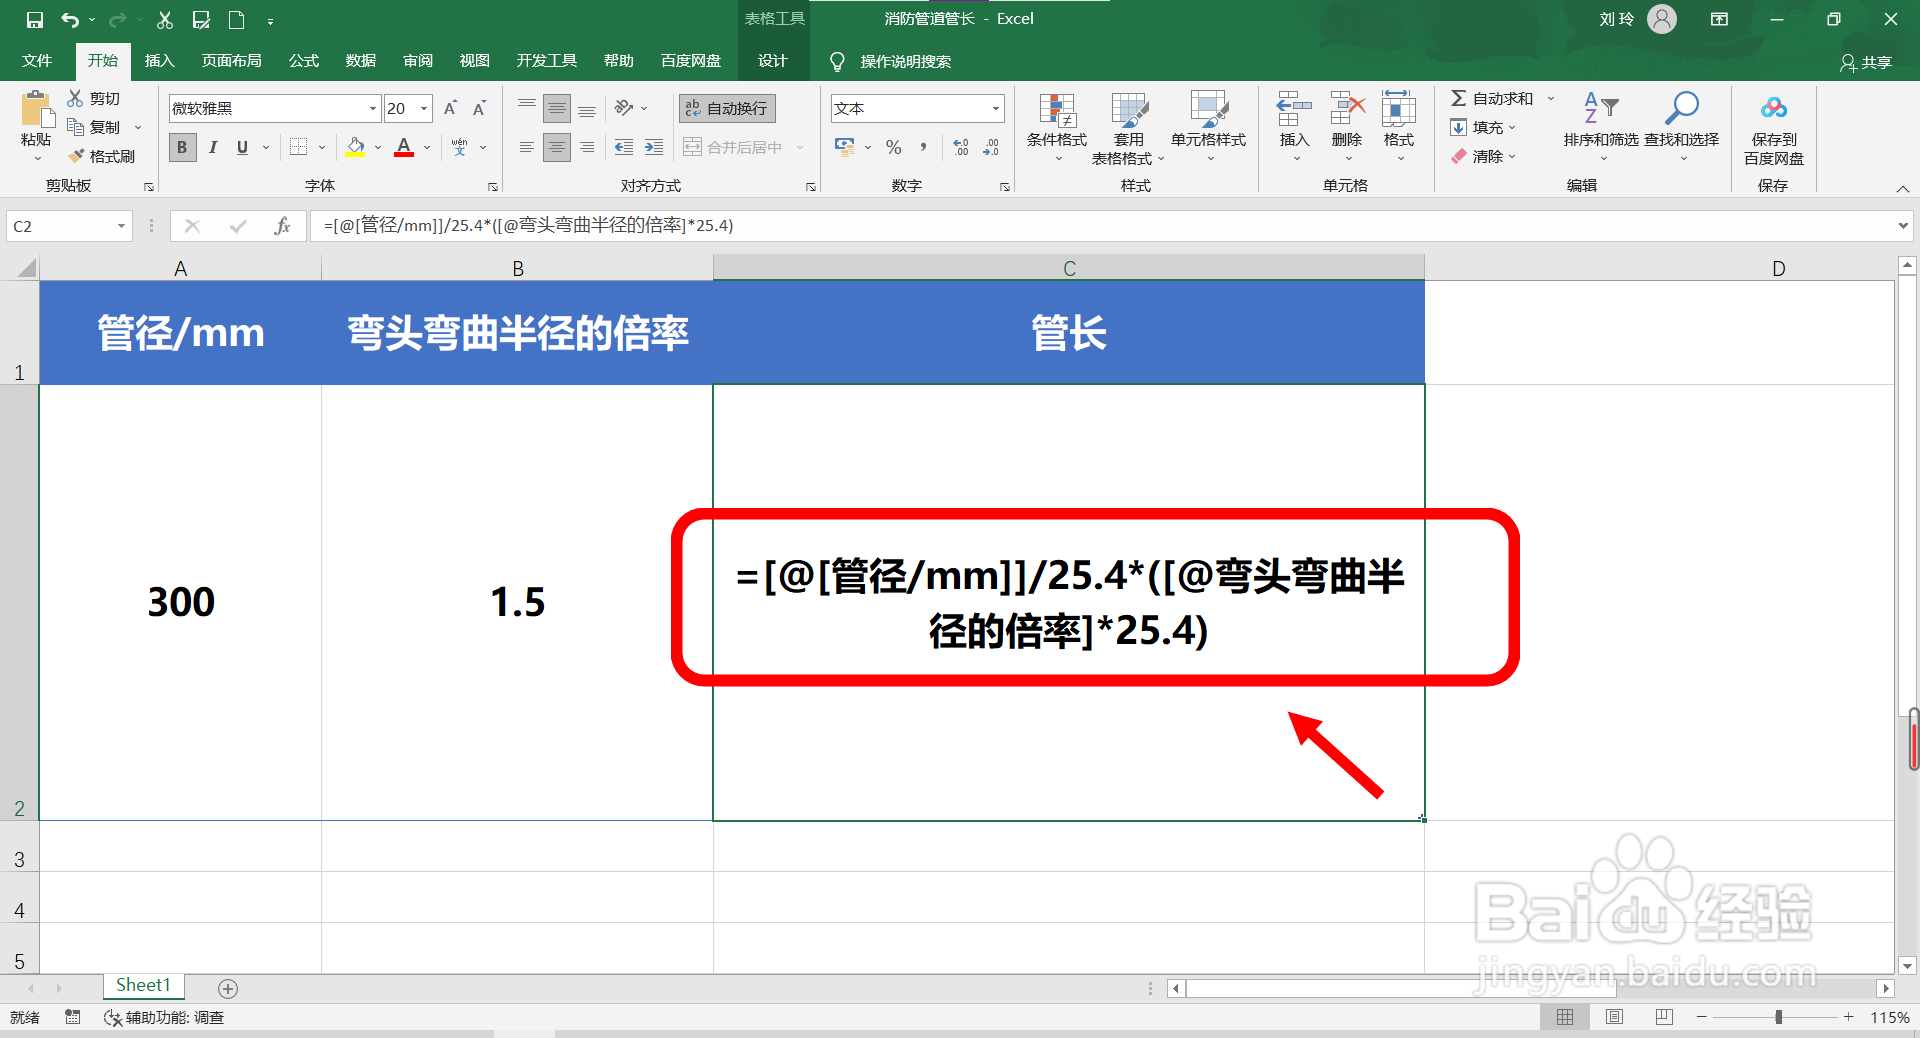
Task: Open the fill color dropdown arrow
Action: pos(377,147)
